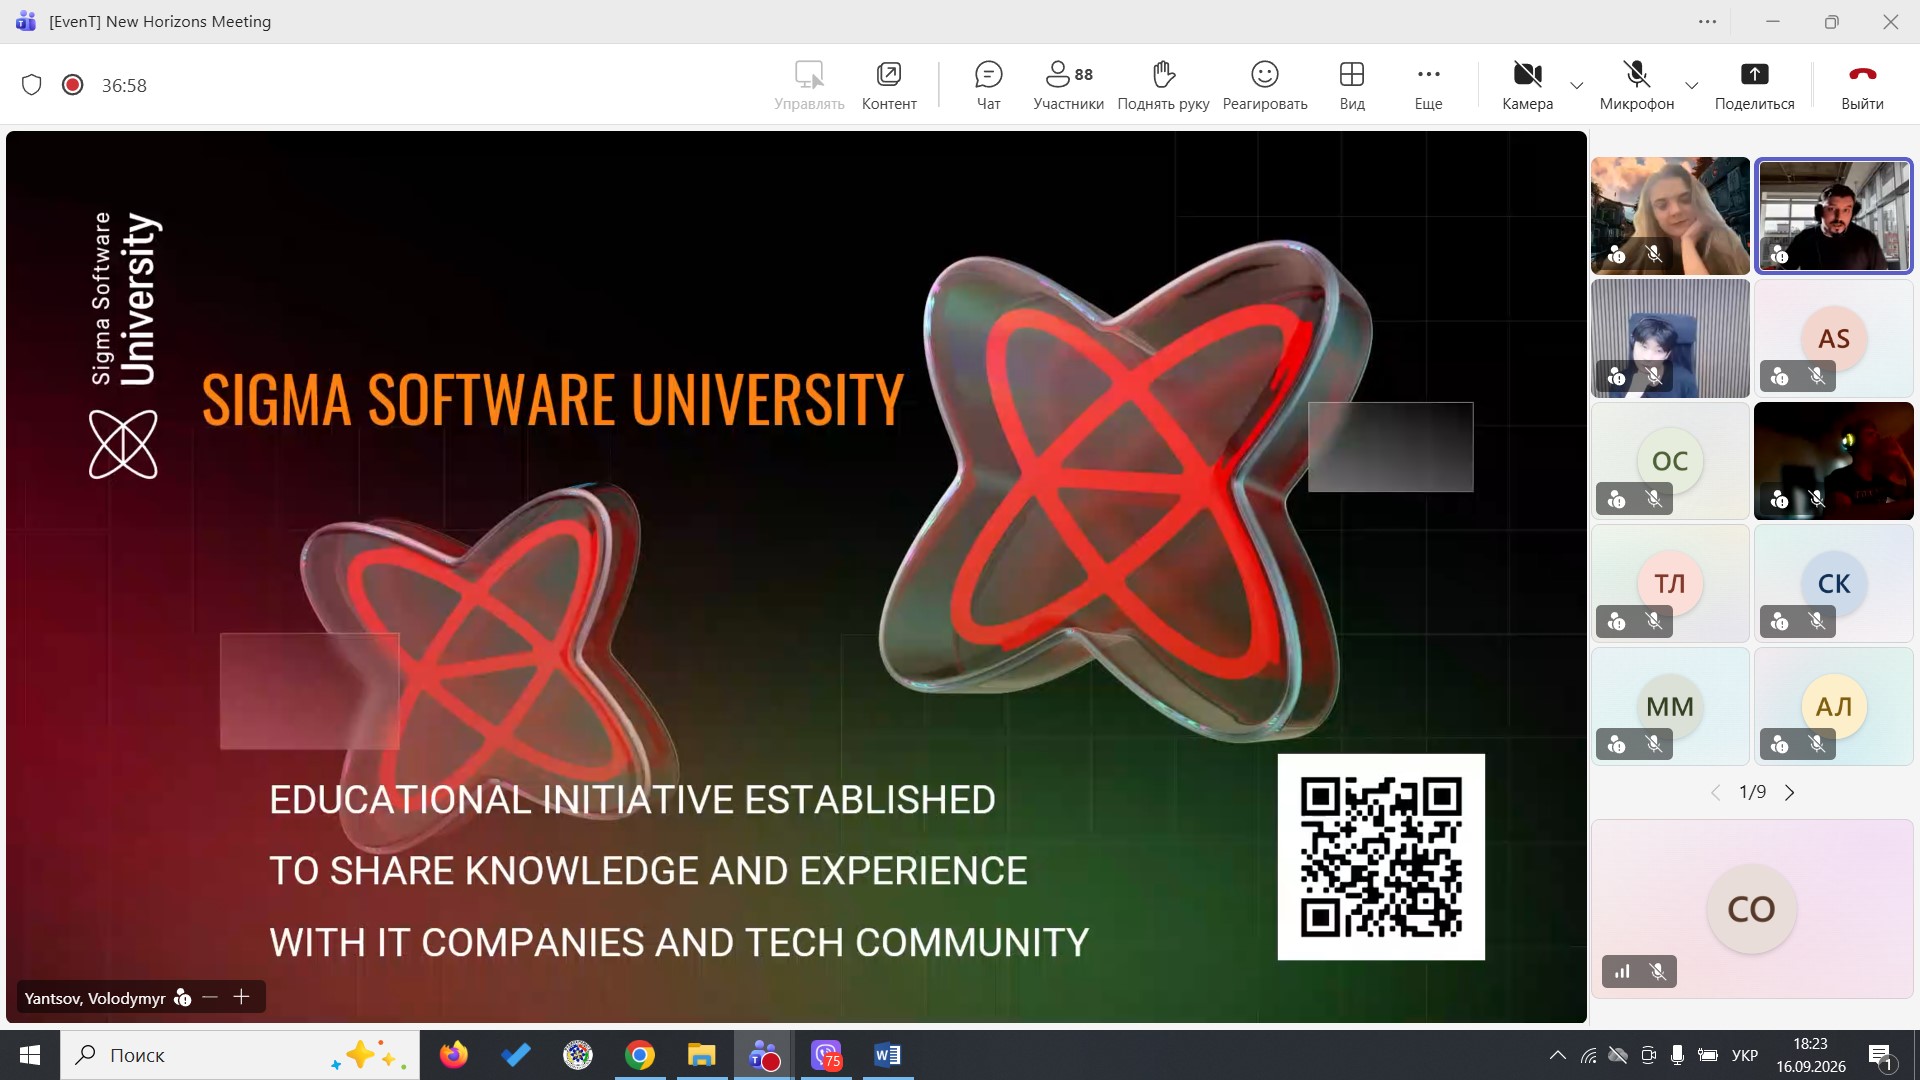Open the Реагировать reactions menu
Viewport: 1920px width, 1080px height.
pyautogui.click(x=1265, y=85)
